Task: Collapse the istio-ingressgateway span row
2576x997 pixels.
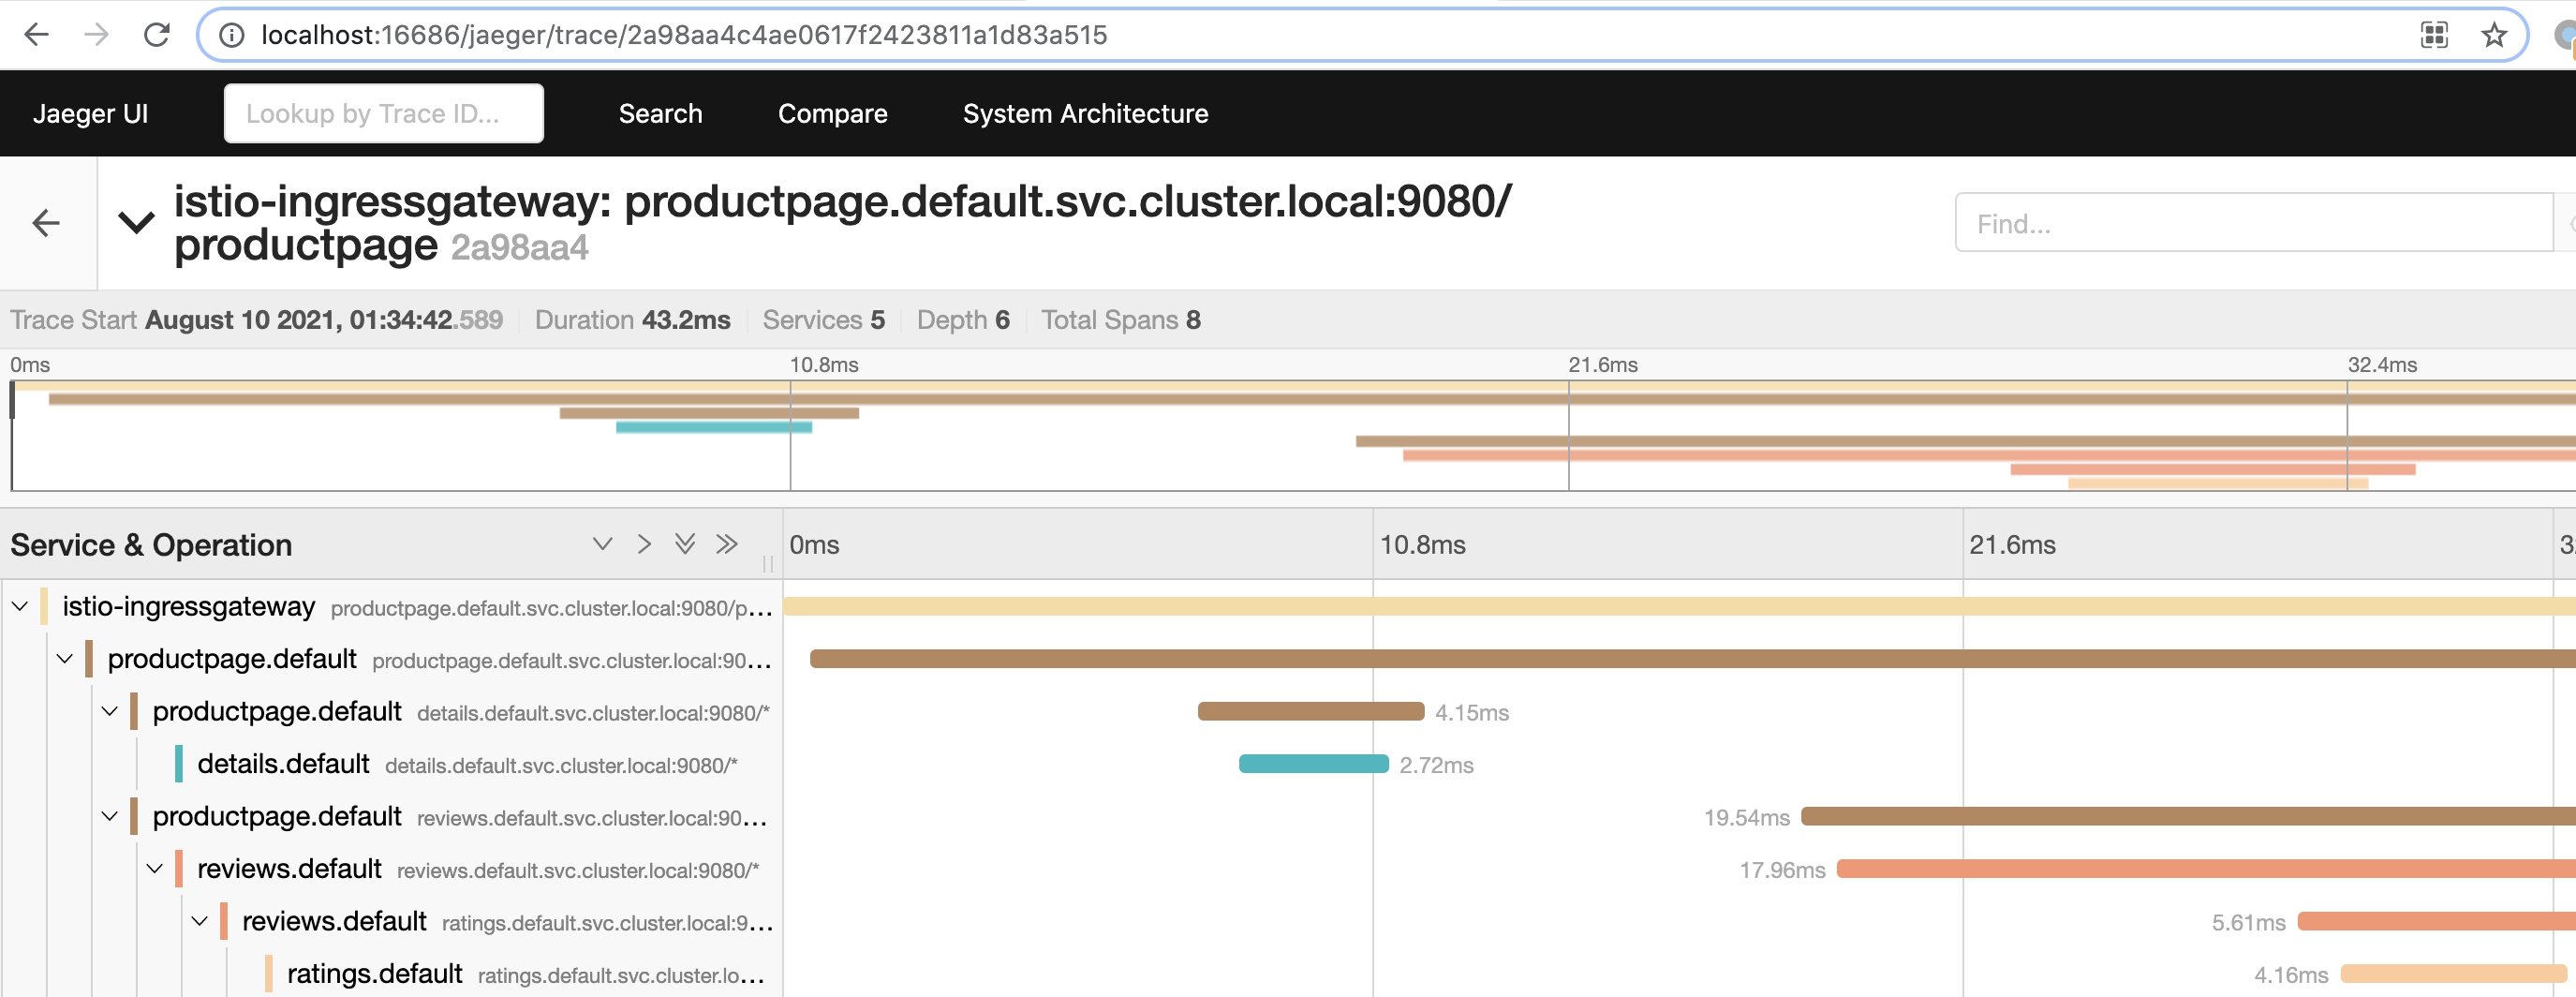Action: point(20,606)
